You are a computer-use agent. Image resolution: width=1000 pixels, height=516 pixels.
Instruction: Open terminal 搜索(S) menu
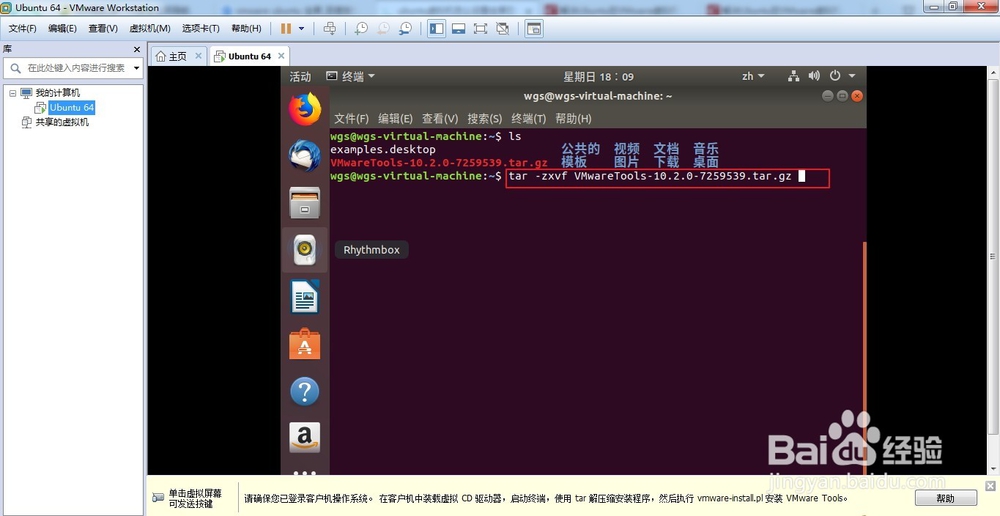pos(485,119)
